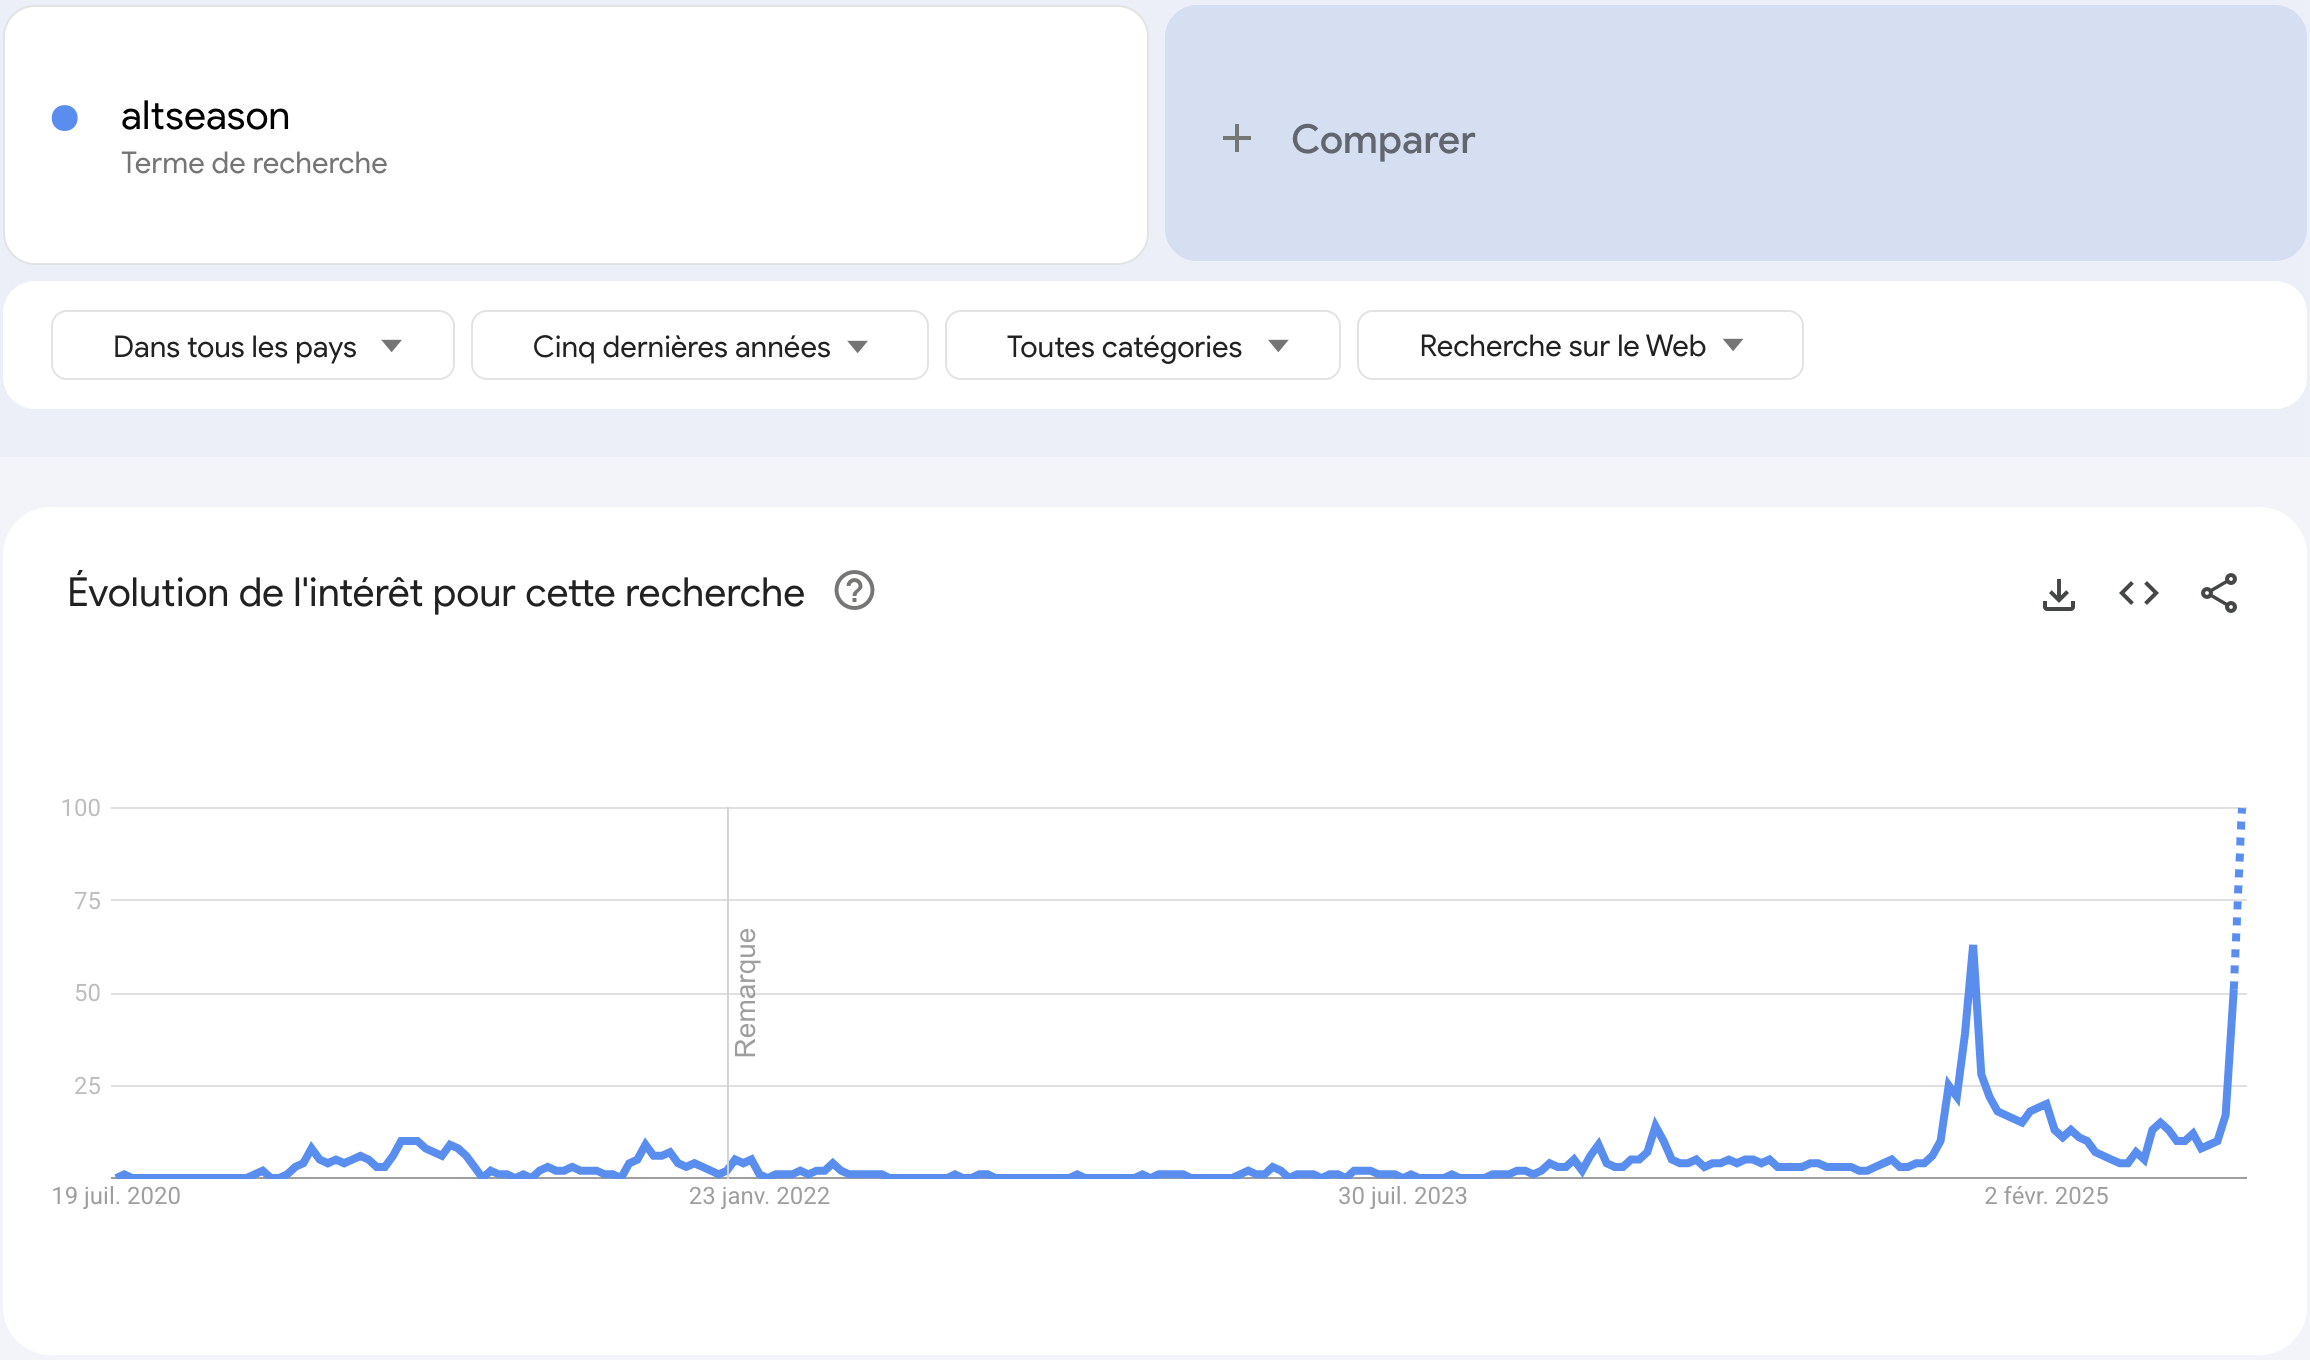Click the 23 janv. 2022 axis label

[x=759, y=1196]
